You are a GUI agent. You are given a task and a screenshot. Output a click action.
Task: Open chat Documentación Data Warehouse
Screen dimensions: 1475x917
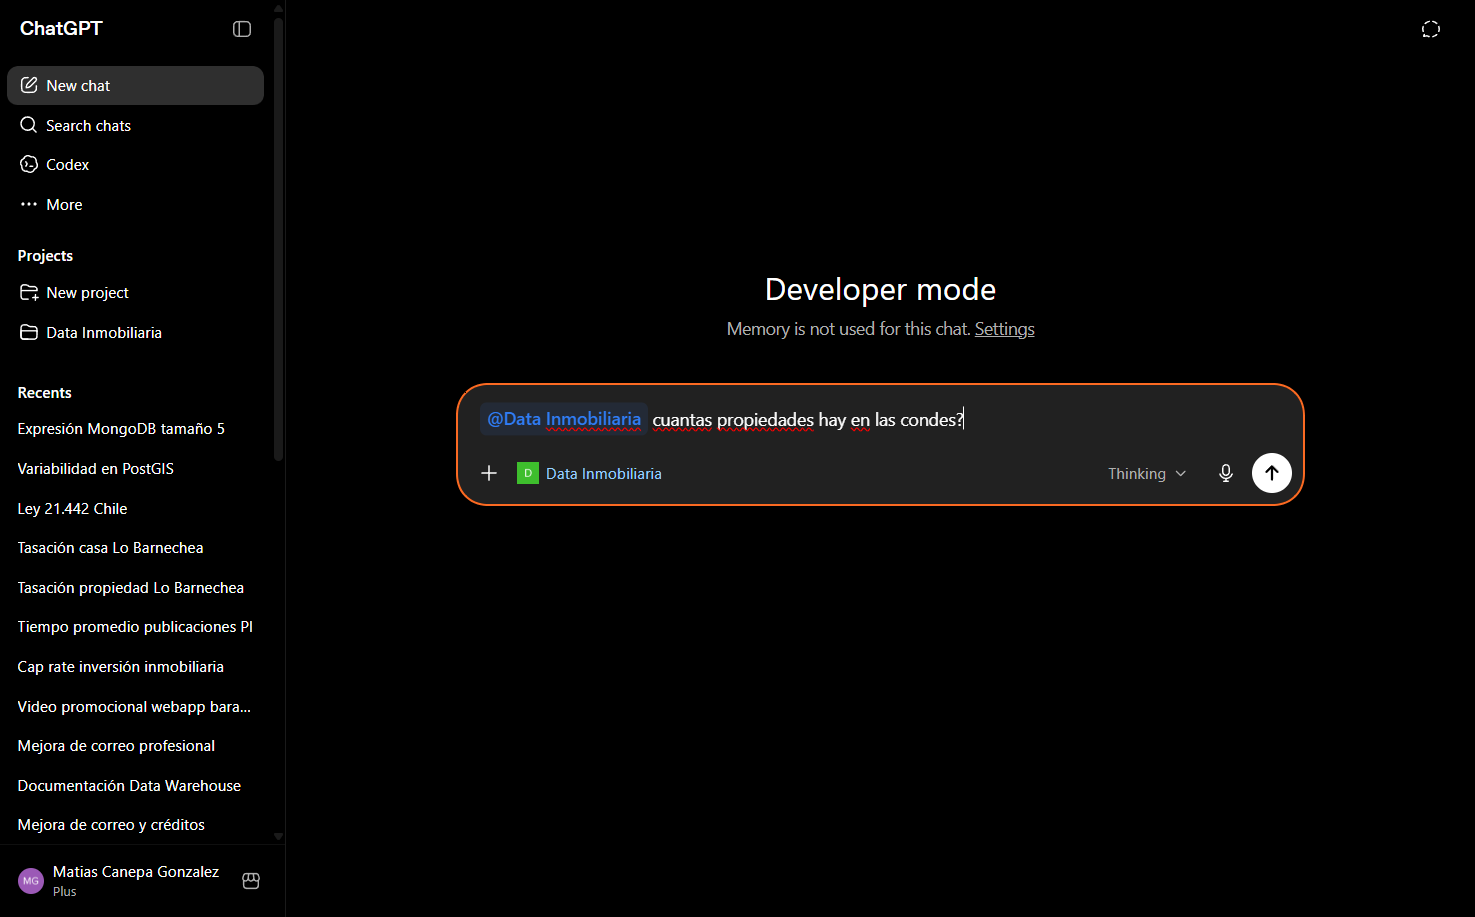click(x=135, y=785)
